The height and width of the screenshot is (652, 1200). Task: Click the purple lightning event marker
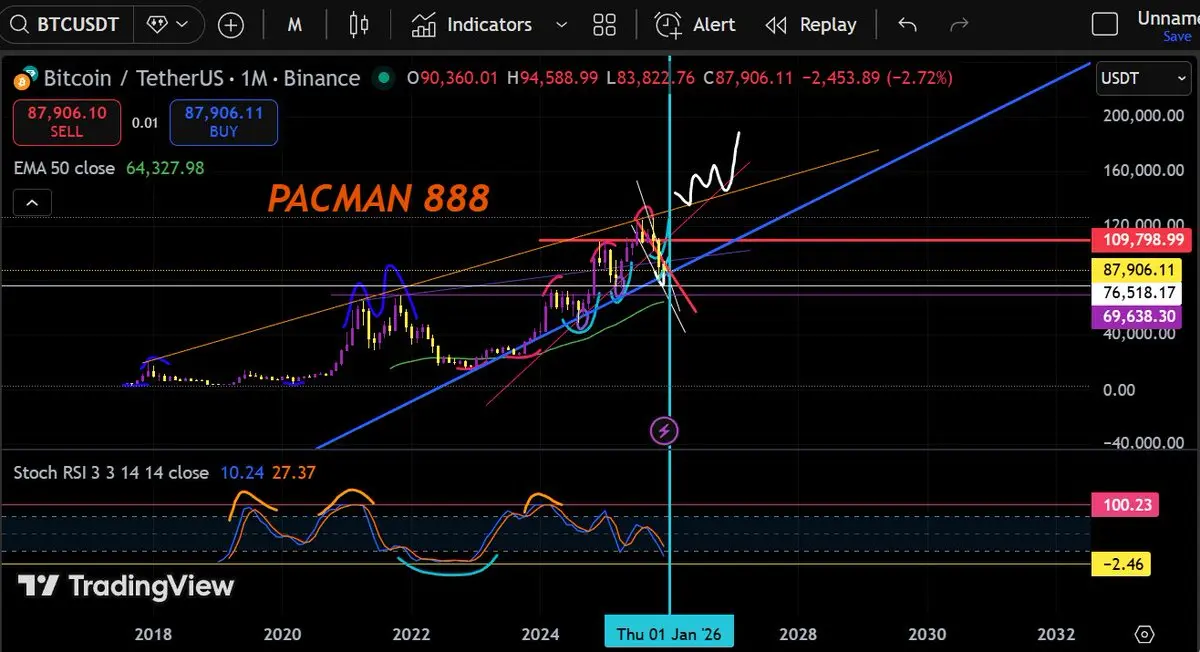tap(665, 431)
